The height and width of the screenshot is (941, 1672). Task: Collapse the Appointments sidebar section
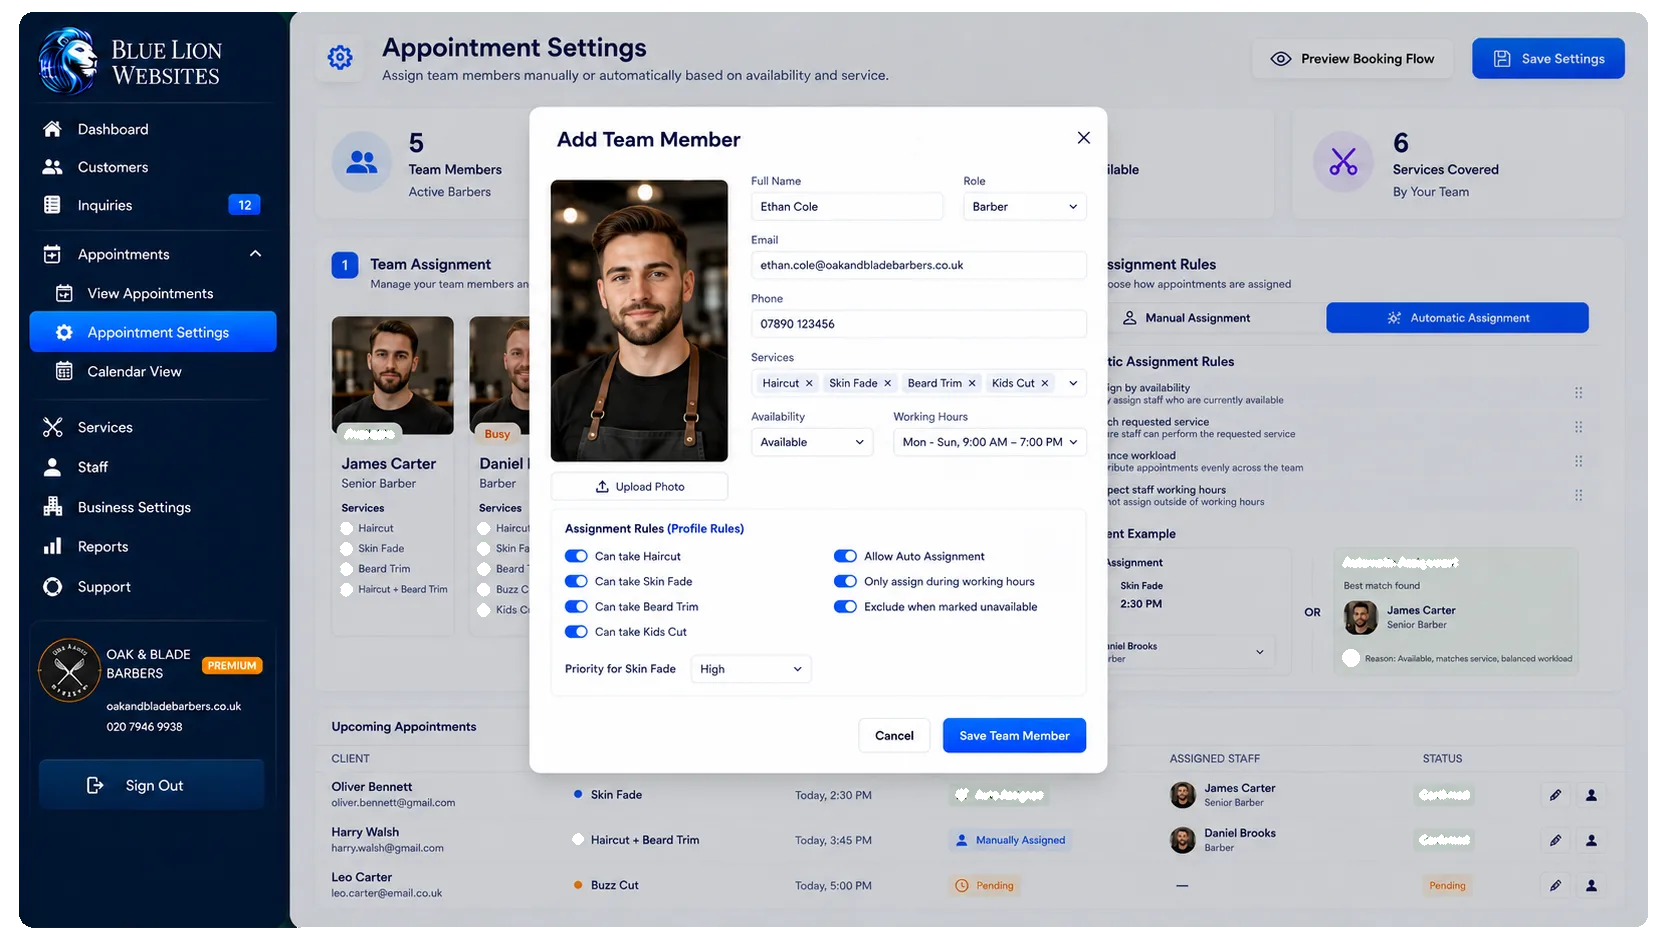[255, 254]
